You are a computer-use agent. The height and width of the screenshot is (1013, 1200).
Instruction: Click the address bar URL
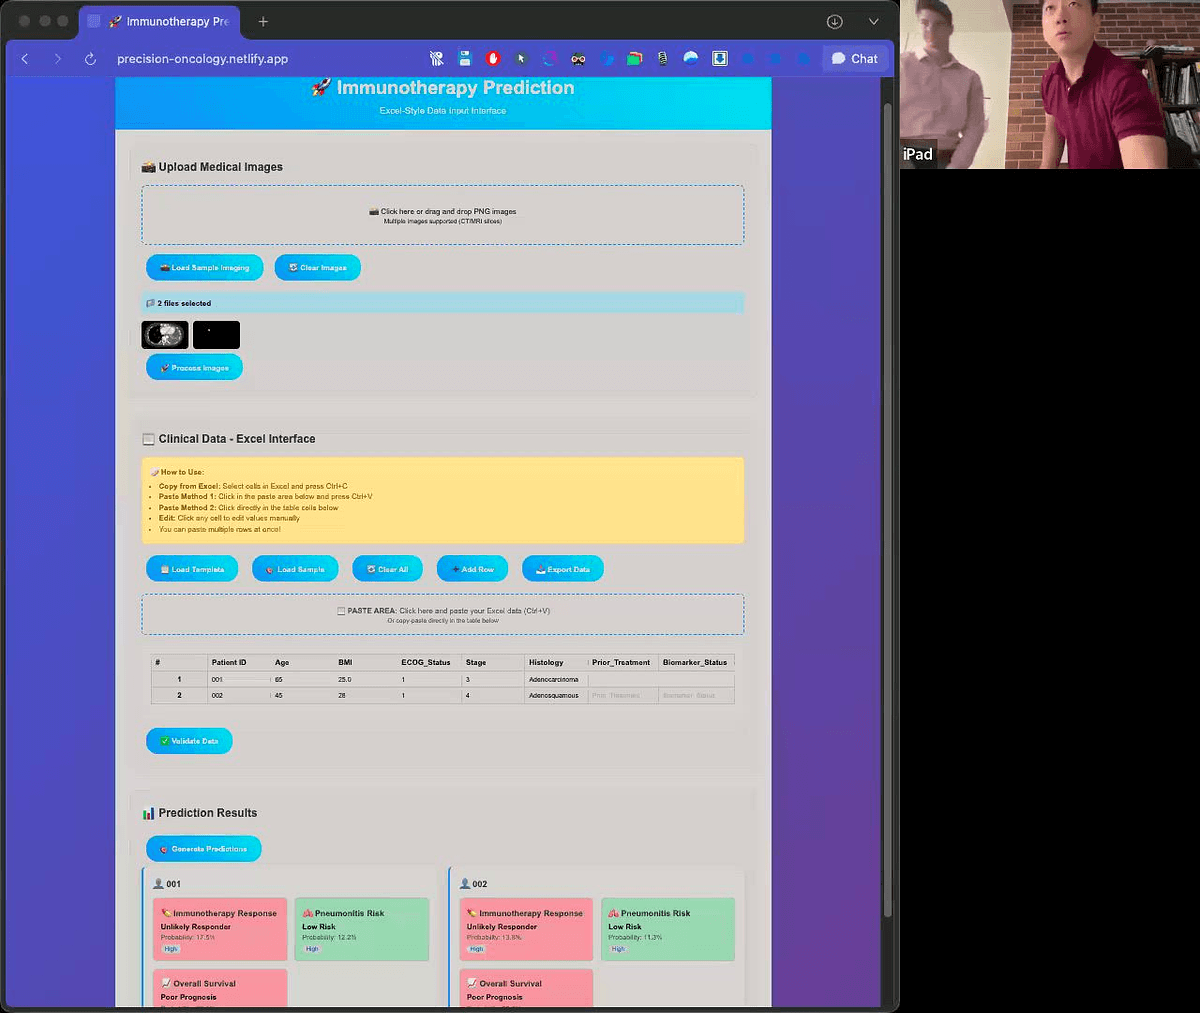click(x=202, y=59)
